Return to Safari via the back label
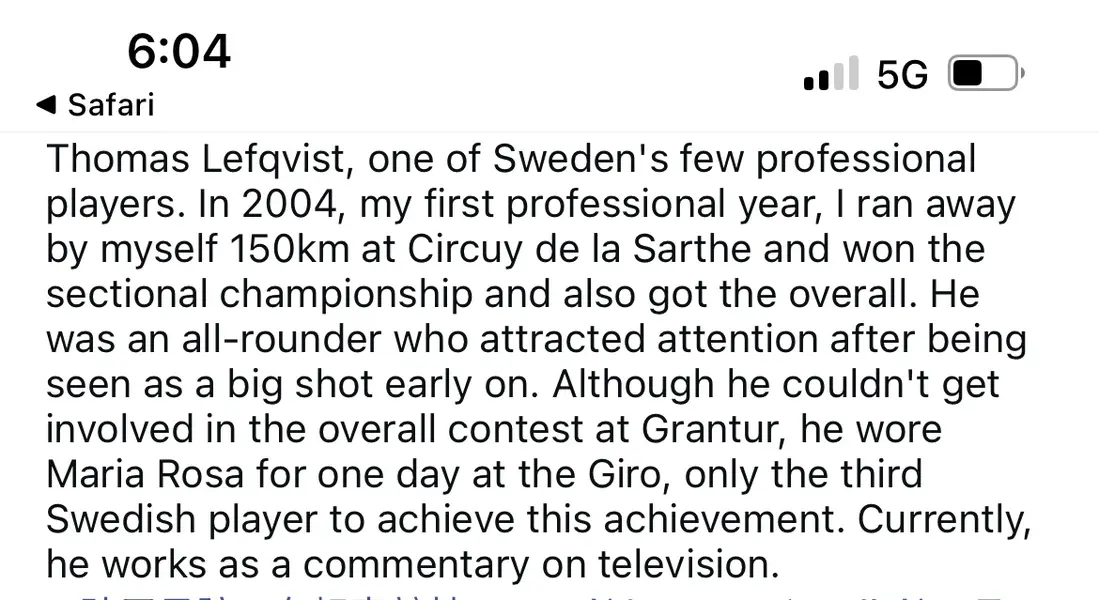Image resolution: width=1099 pixels, height=600 pixels. click(110, 105)
